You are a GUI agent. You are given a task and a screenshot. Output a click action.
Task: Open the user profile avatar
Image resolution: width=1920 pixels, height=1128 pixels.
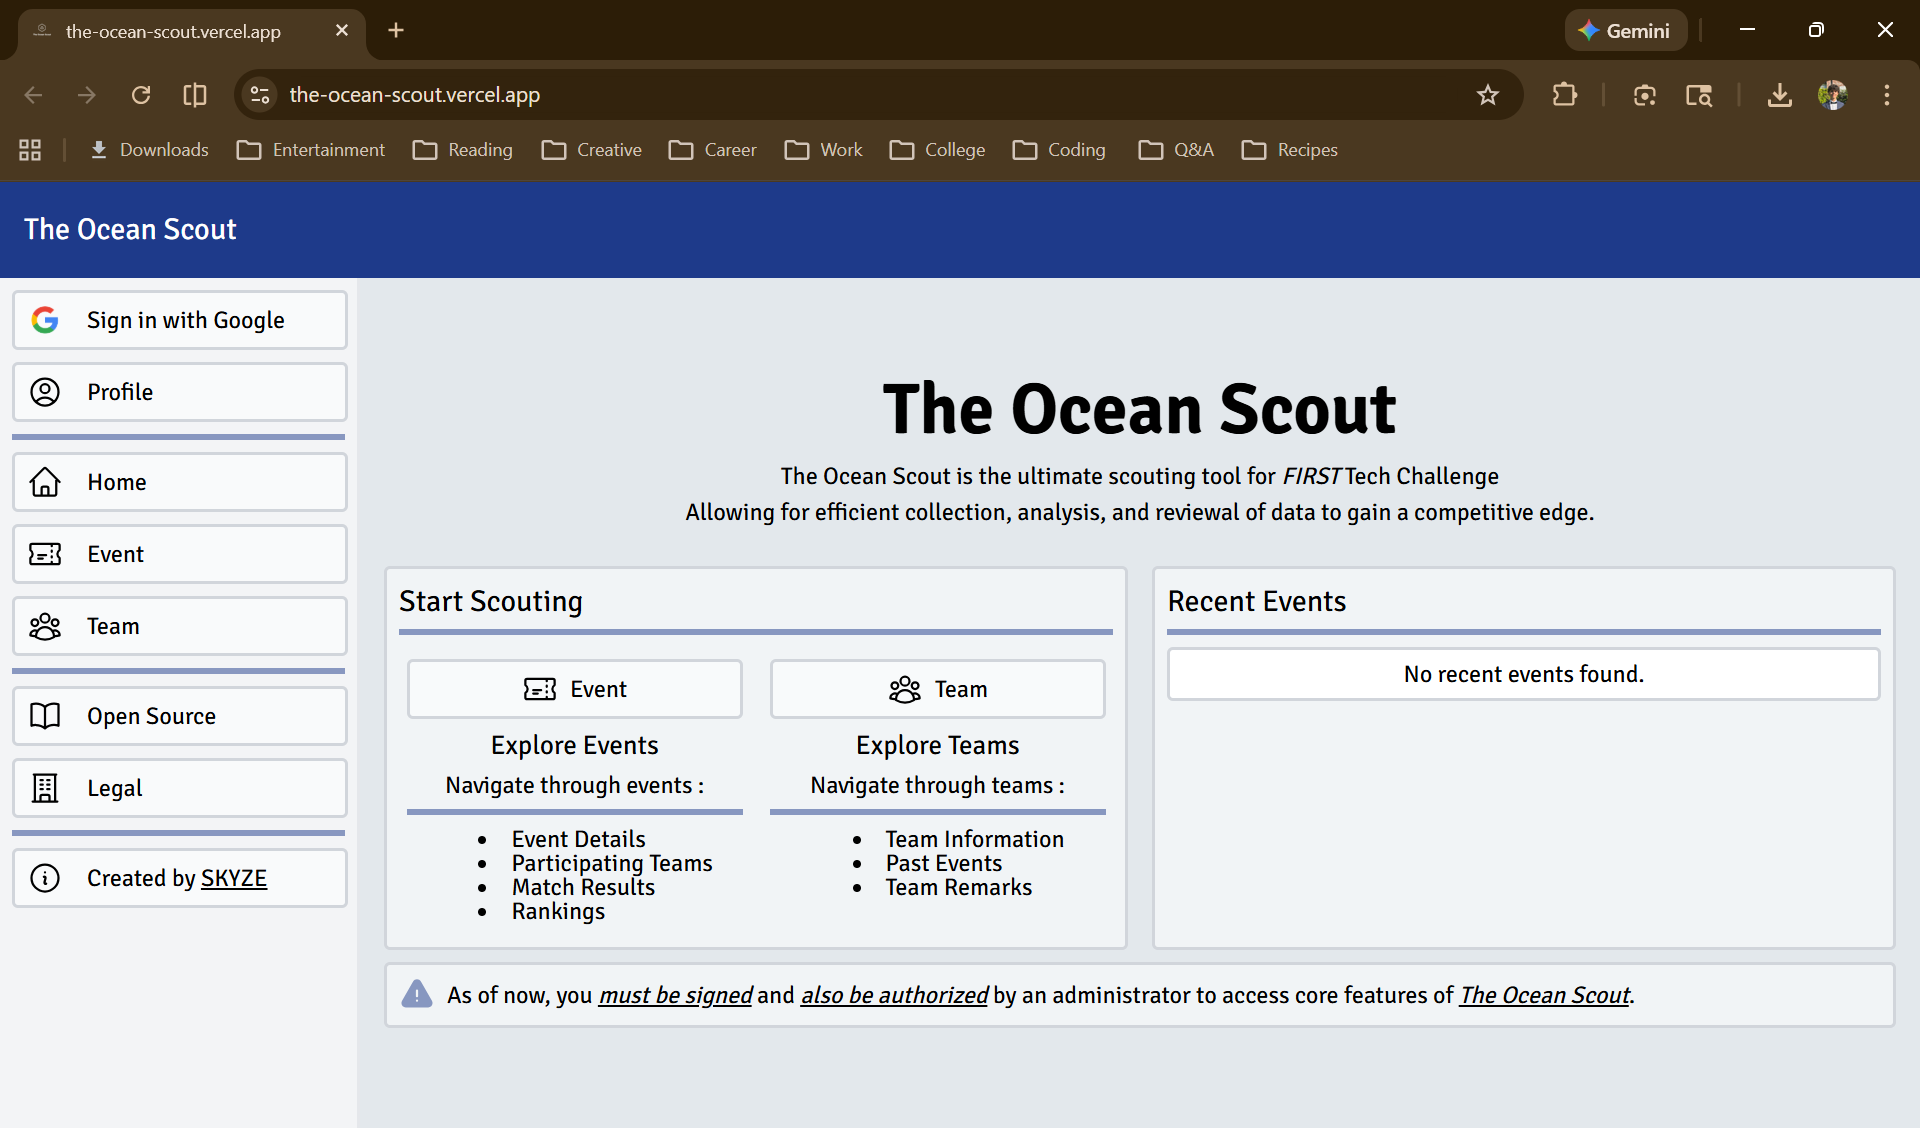pos(1833,95)
